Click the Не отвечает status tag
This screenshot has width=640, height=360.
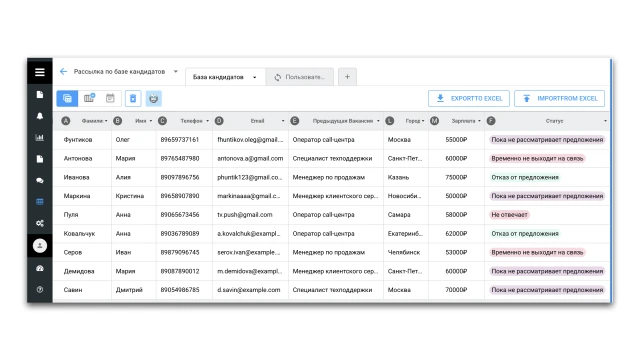coord(509,215)
